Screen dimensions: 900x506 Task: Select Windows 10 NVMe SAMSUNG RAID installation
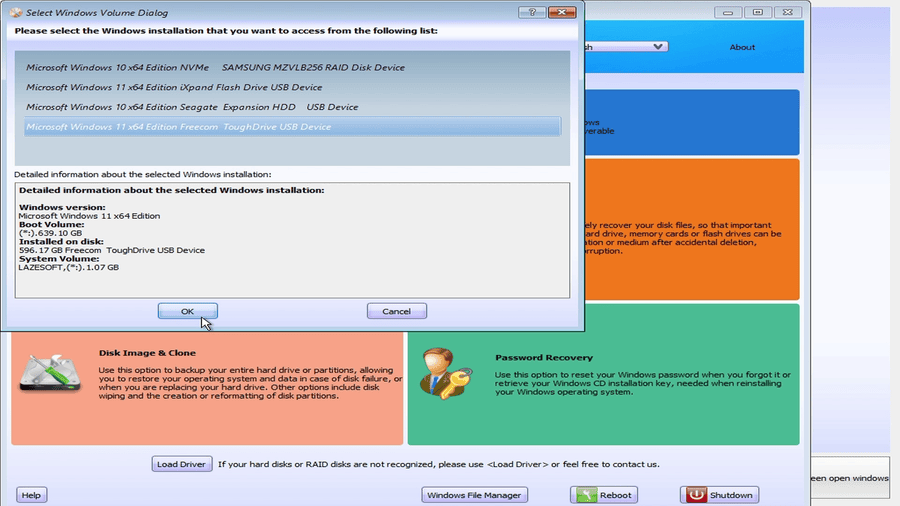(293, 67)
